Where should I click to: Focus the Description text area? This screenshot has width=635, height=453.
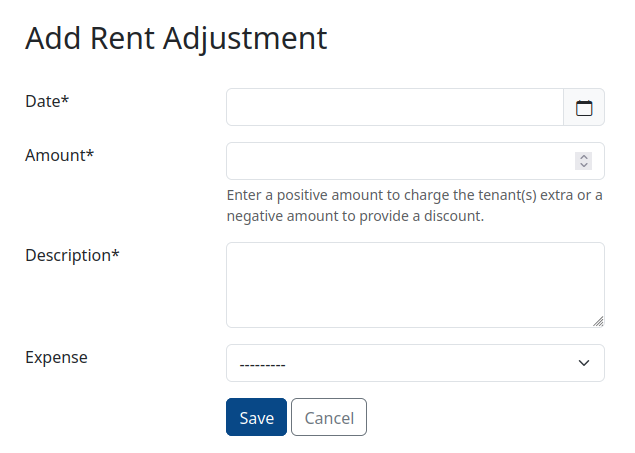click(415, 285)
